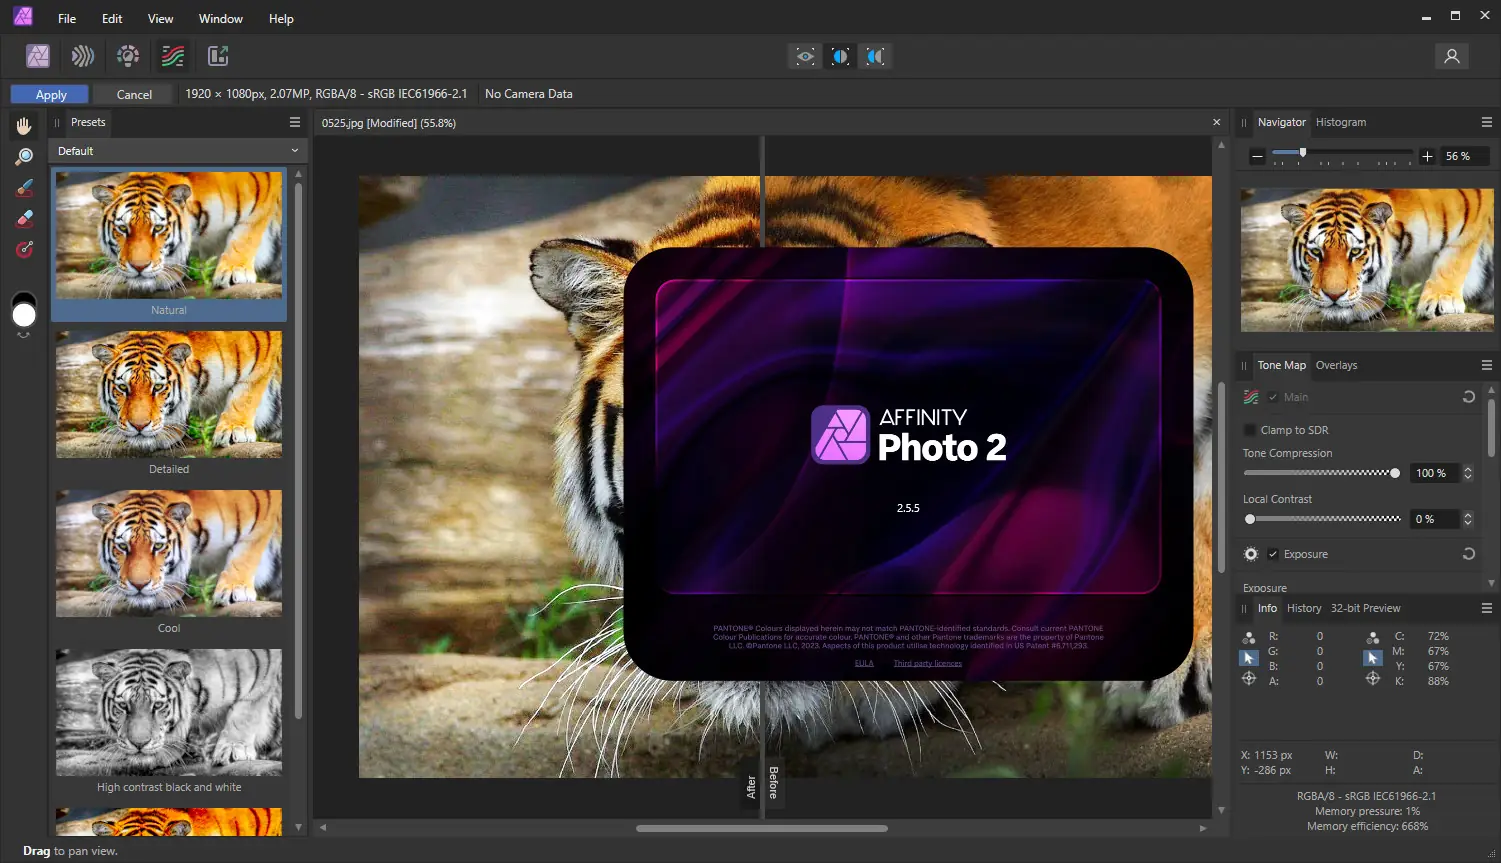
Task: Switch to the Export Persona
Action: point(218,56)
